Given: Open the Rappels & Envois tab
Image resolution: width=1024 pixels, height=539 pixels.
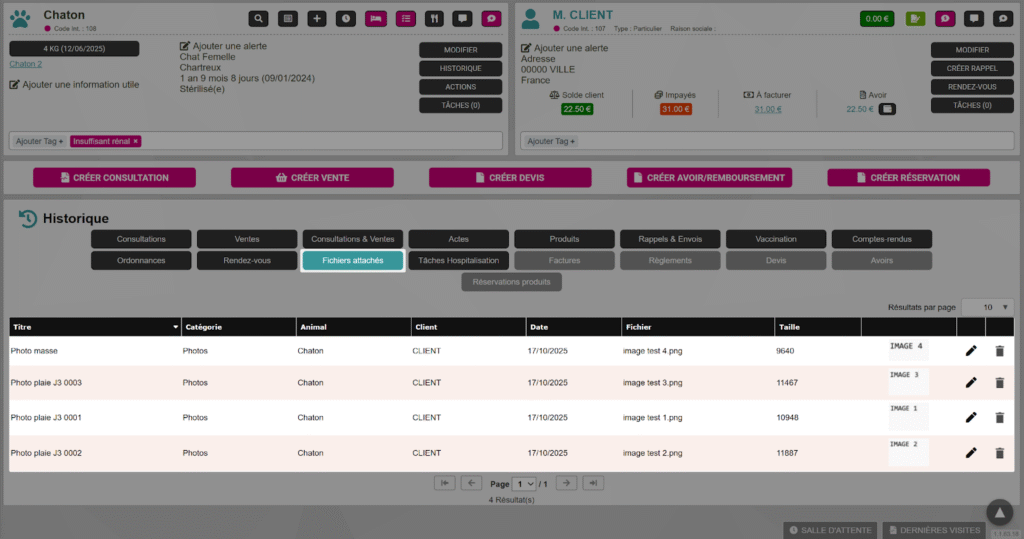Looking at the screenshot, I should pyautogui.click(x=670, y=239).
